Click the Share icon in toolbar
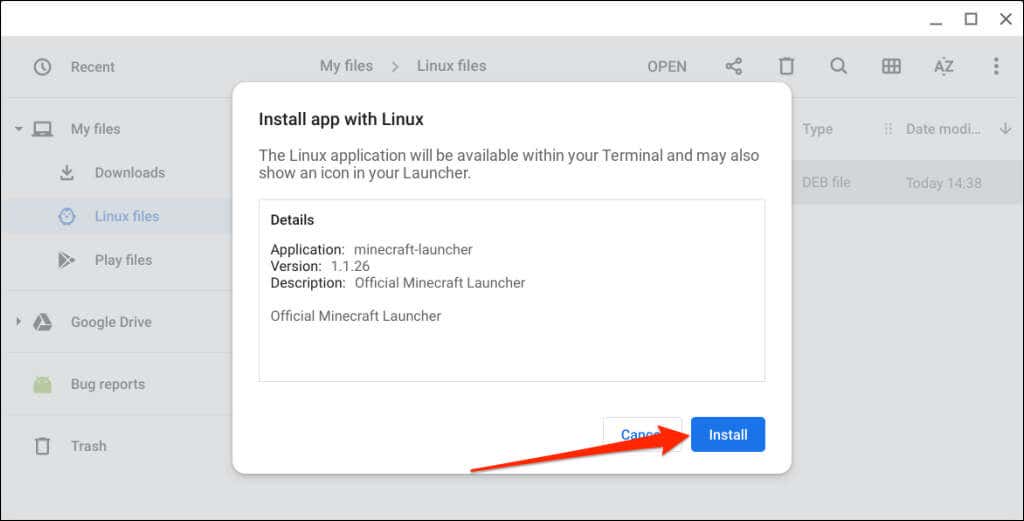Screen dimensions: 1024x521 (734, 66)
